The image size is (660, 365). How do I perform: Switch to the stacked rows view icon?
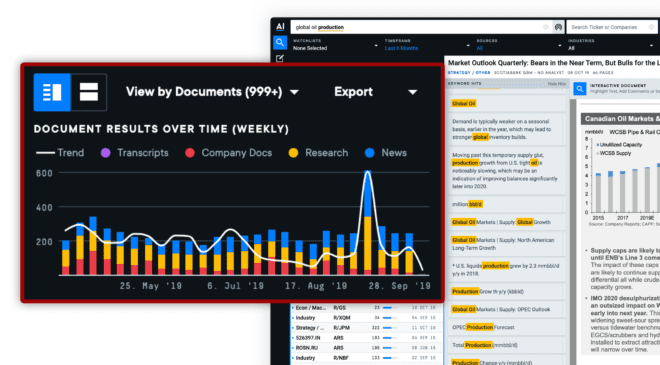89,92
